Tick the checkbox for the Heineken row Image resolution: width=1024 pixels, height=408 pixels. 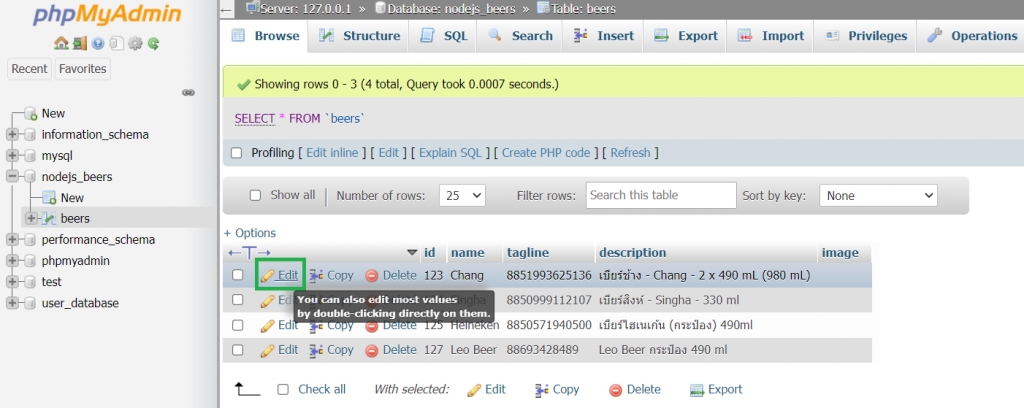point(238,325)
